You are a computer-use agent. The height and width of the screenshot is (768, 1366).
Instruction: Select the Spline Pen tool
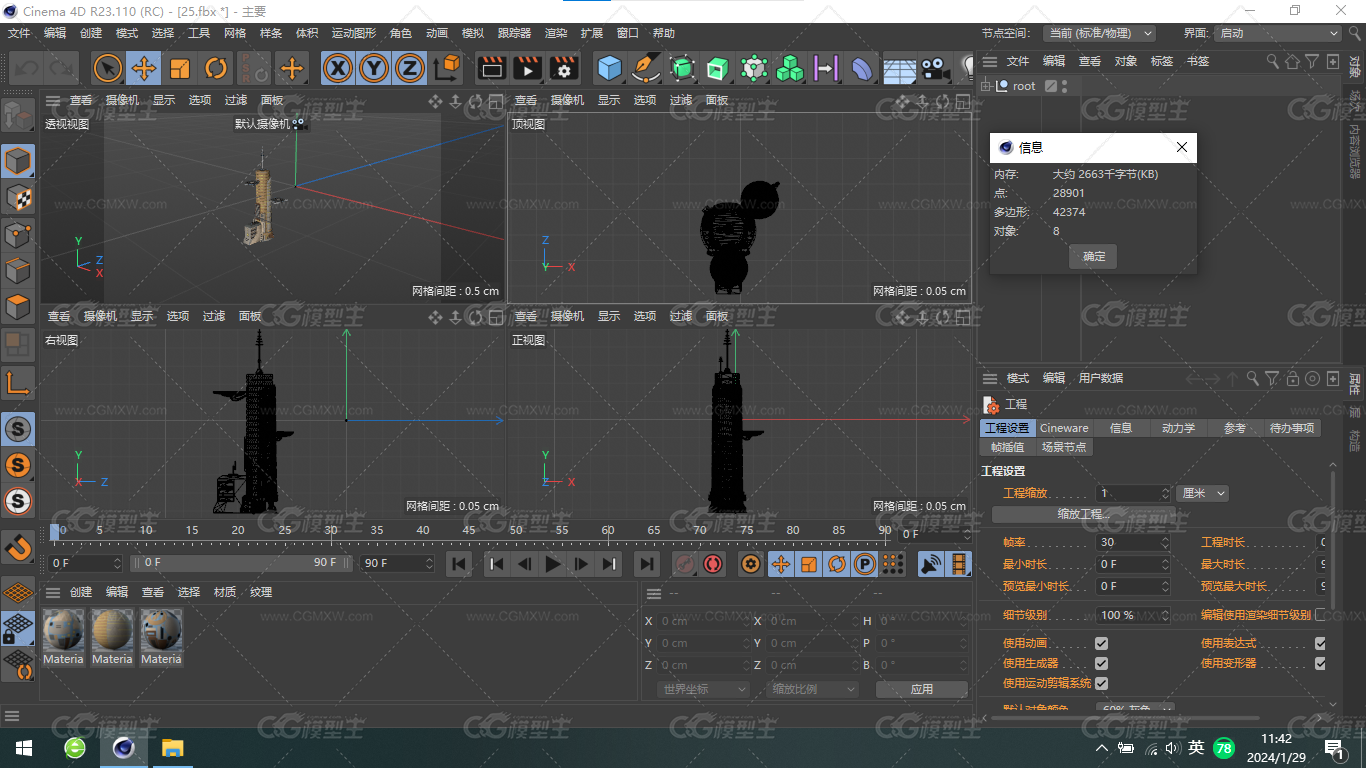(x=646, y=68)
